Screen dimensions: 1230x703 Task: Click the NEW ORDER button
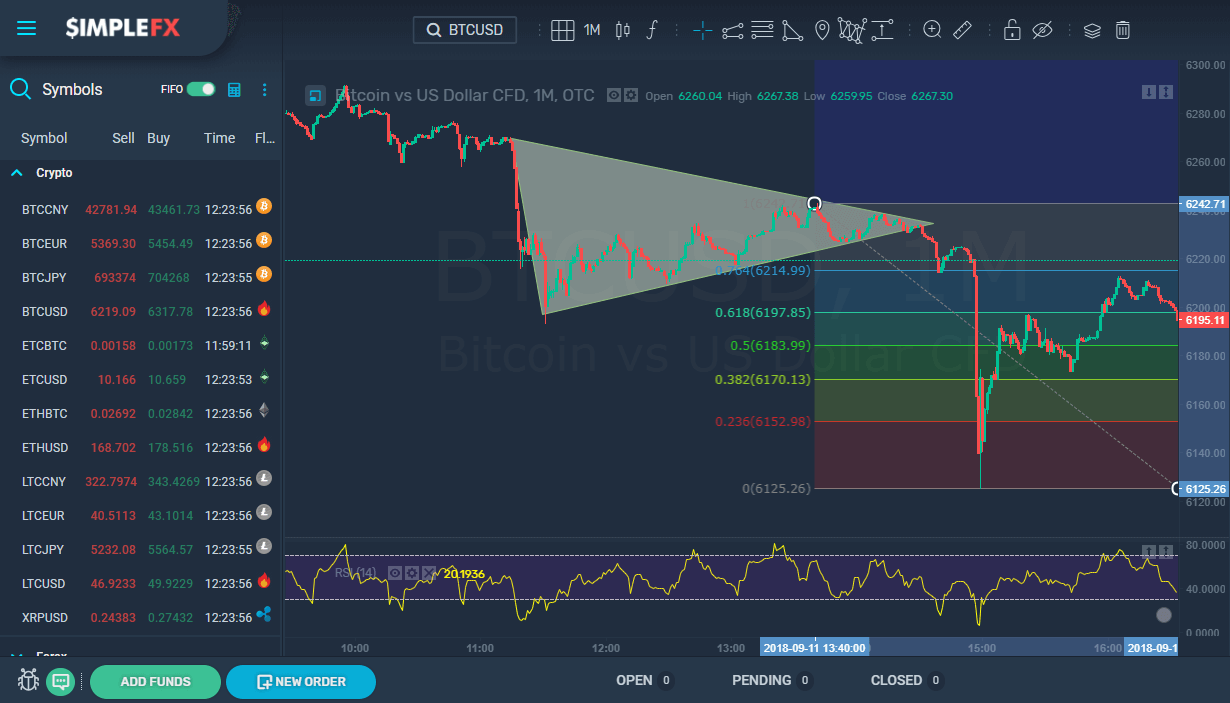(x=301, y=682)
